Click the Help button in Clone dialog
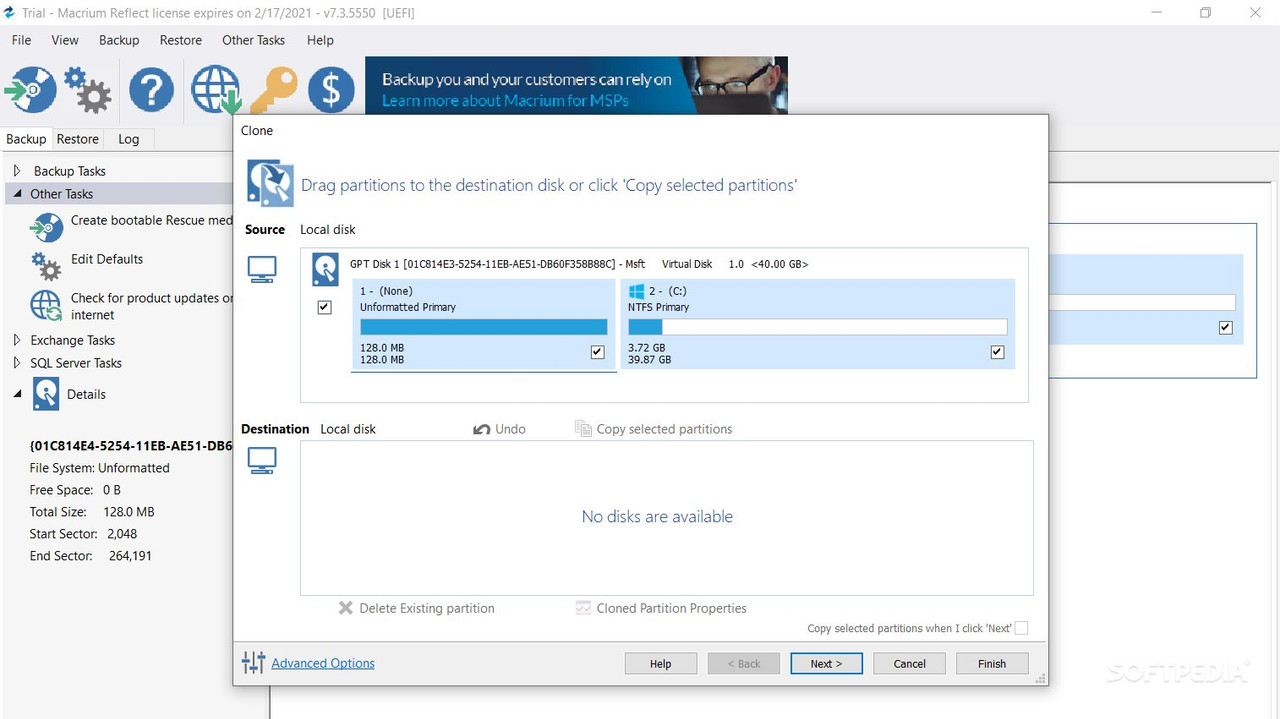 [661, 663]
